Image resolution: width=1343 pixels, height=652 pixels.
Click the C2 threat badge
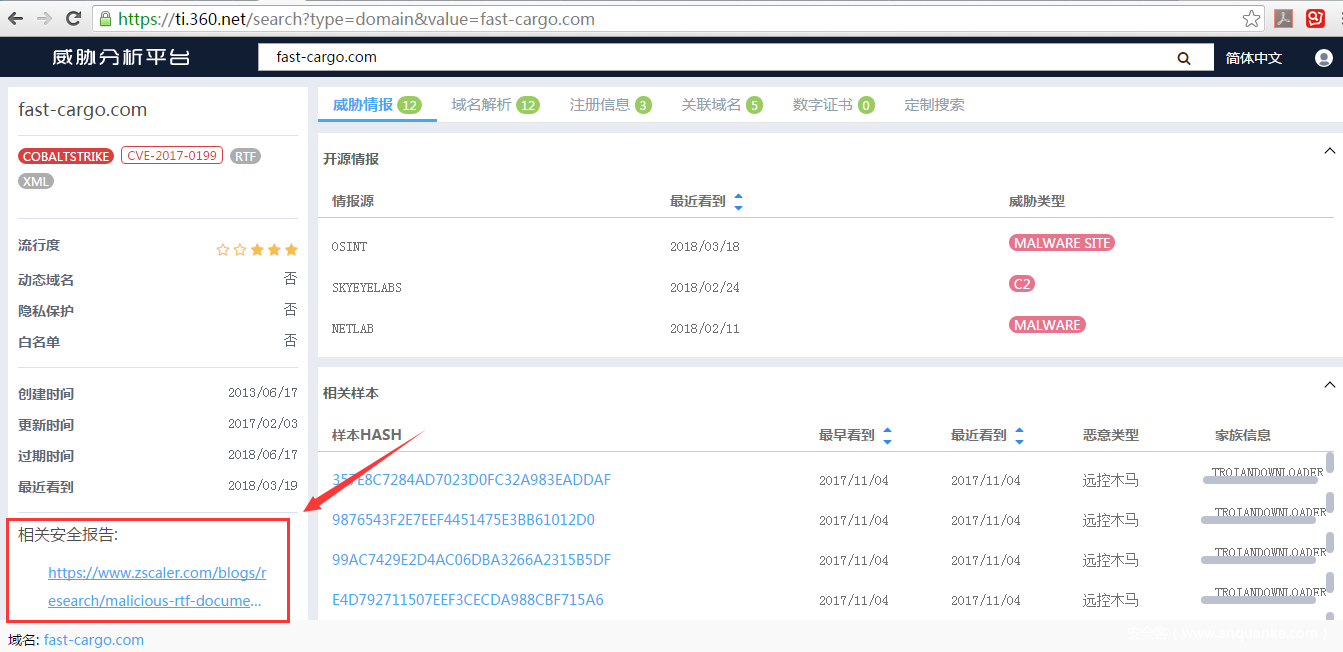(x=1022, y=284)
